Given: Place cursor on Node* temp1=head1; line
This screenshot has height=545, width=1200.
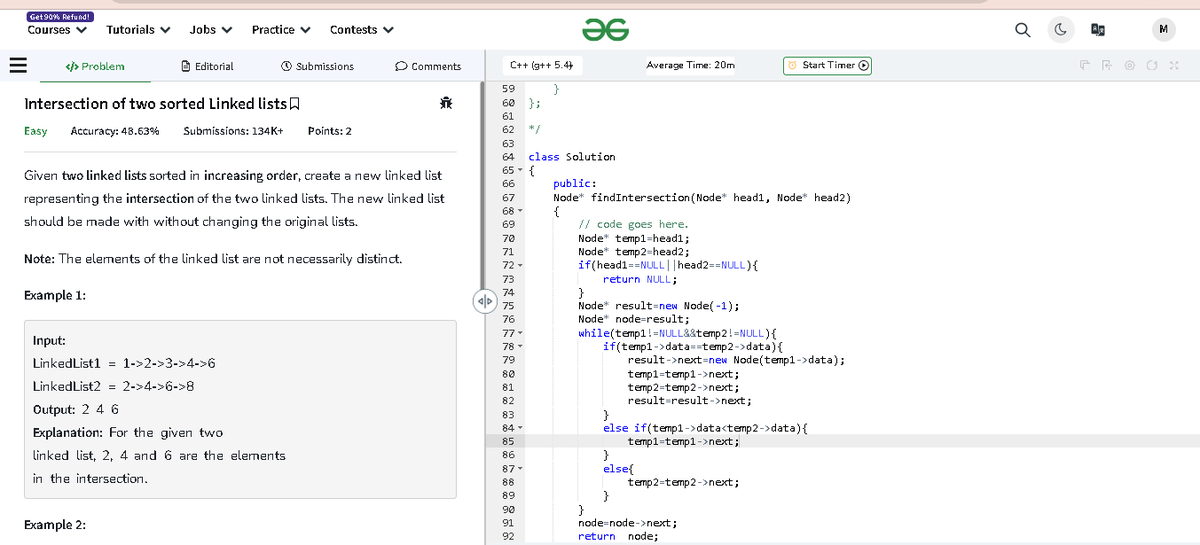Looking at the screenshot, I should pyautogui.click(x=634, y=238).
